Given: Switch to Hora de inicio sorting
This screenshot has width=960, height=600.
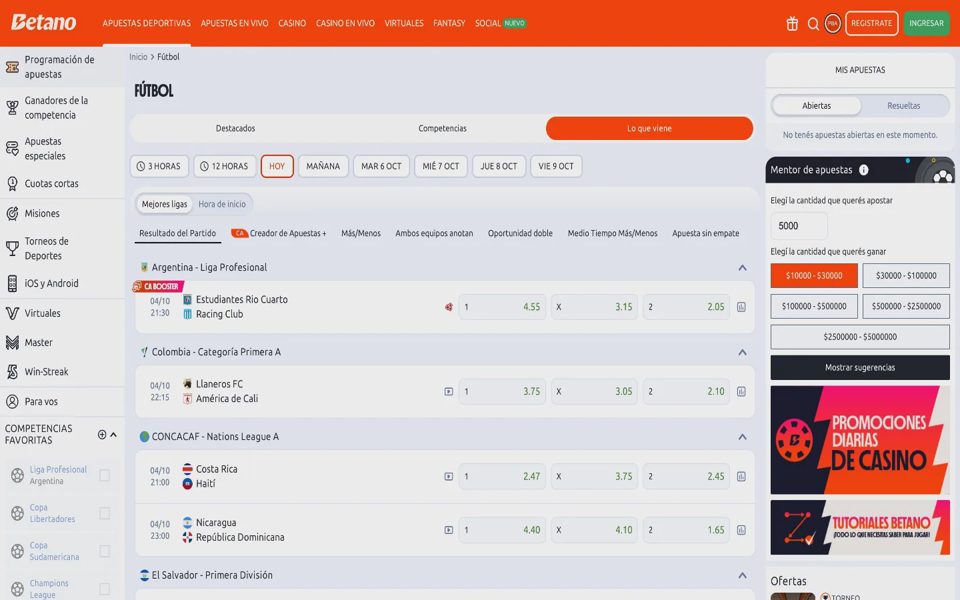Looking at the screenshot, I should click(x=222, y=204).
